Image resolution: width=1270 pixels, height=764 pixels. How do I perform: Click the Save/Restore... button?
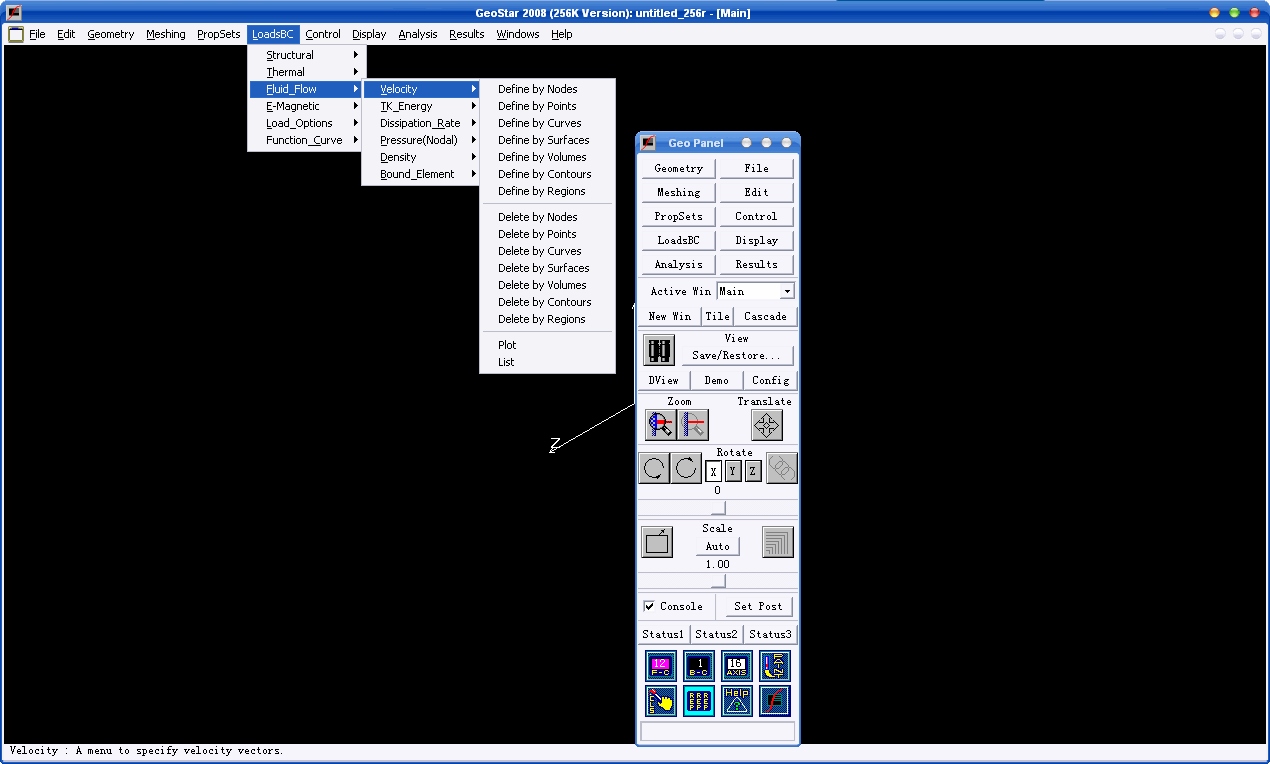[x=737, y=355]
